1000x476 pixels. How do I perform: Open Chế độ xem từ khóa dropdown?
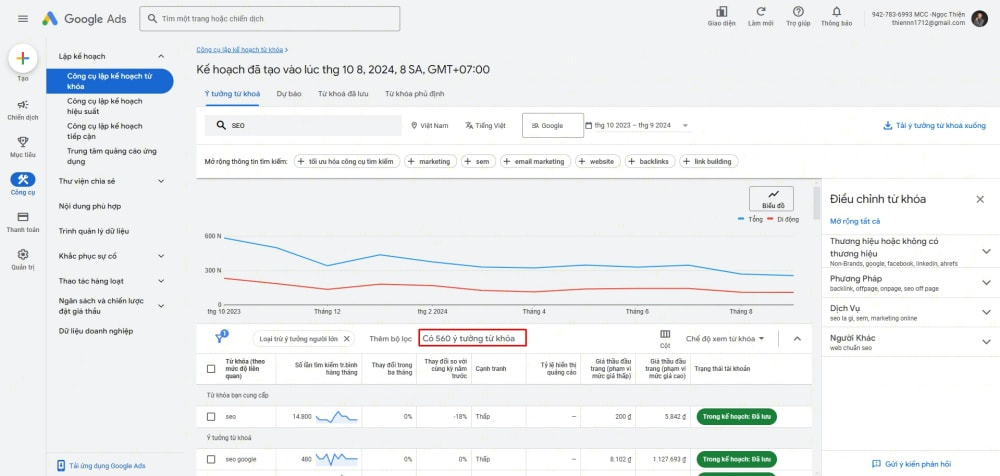(725, 339)
